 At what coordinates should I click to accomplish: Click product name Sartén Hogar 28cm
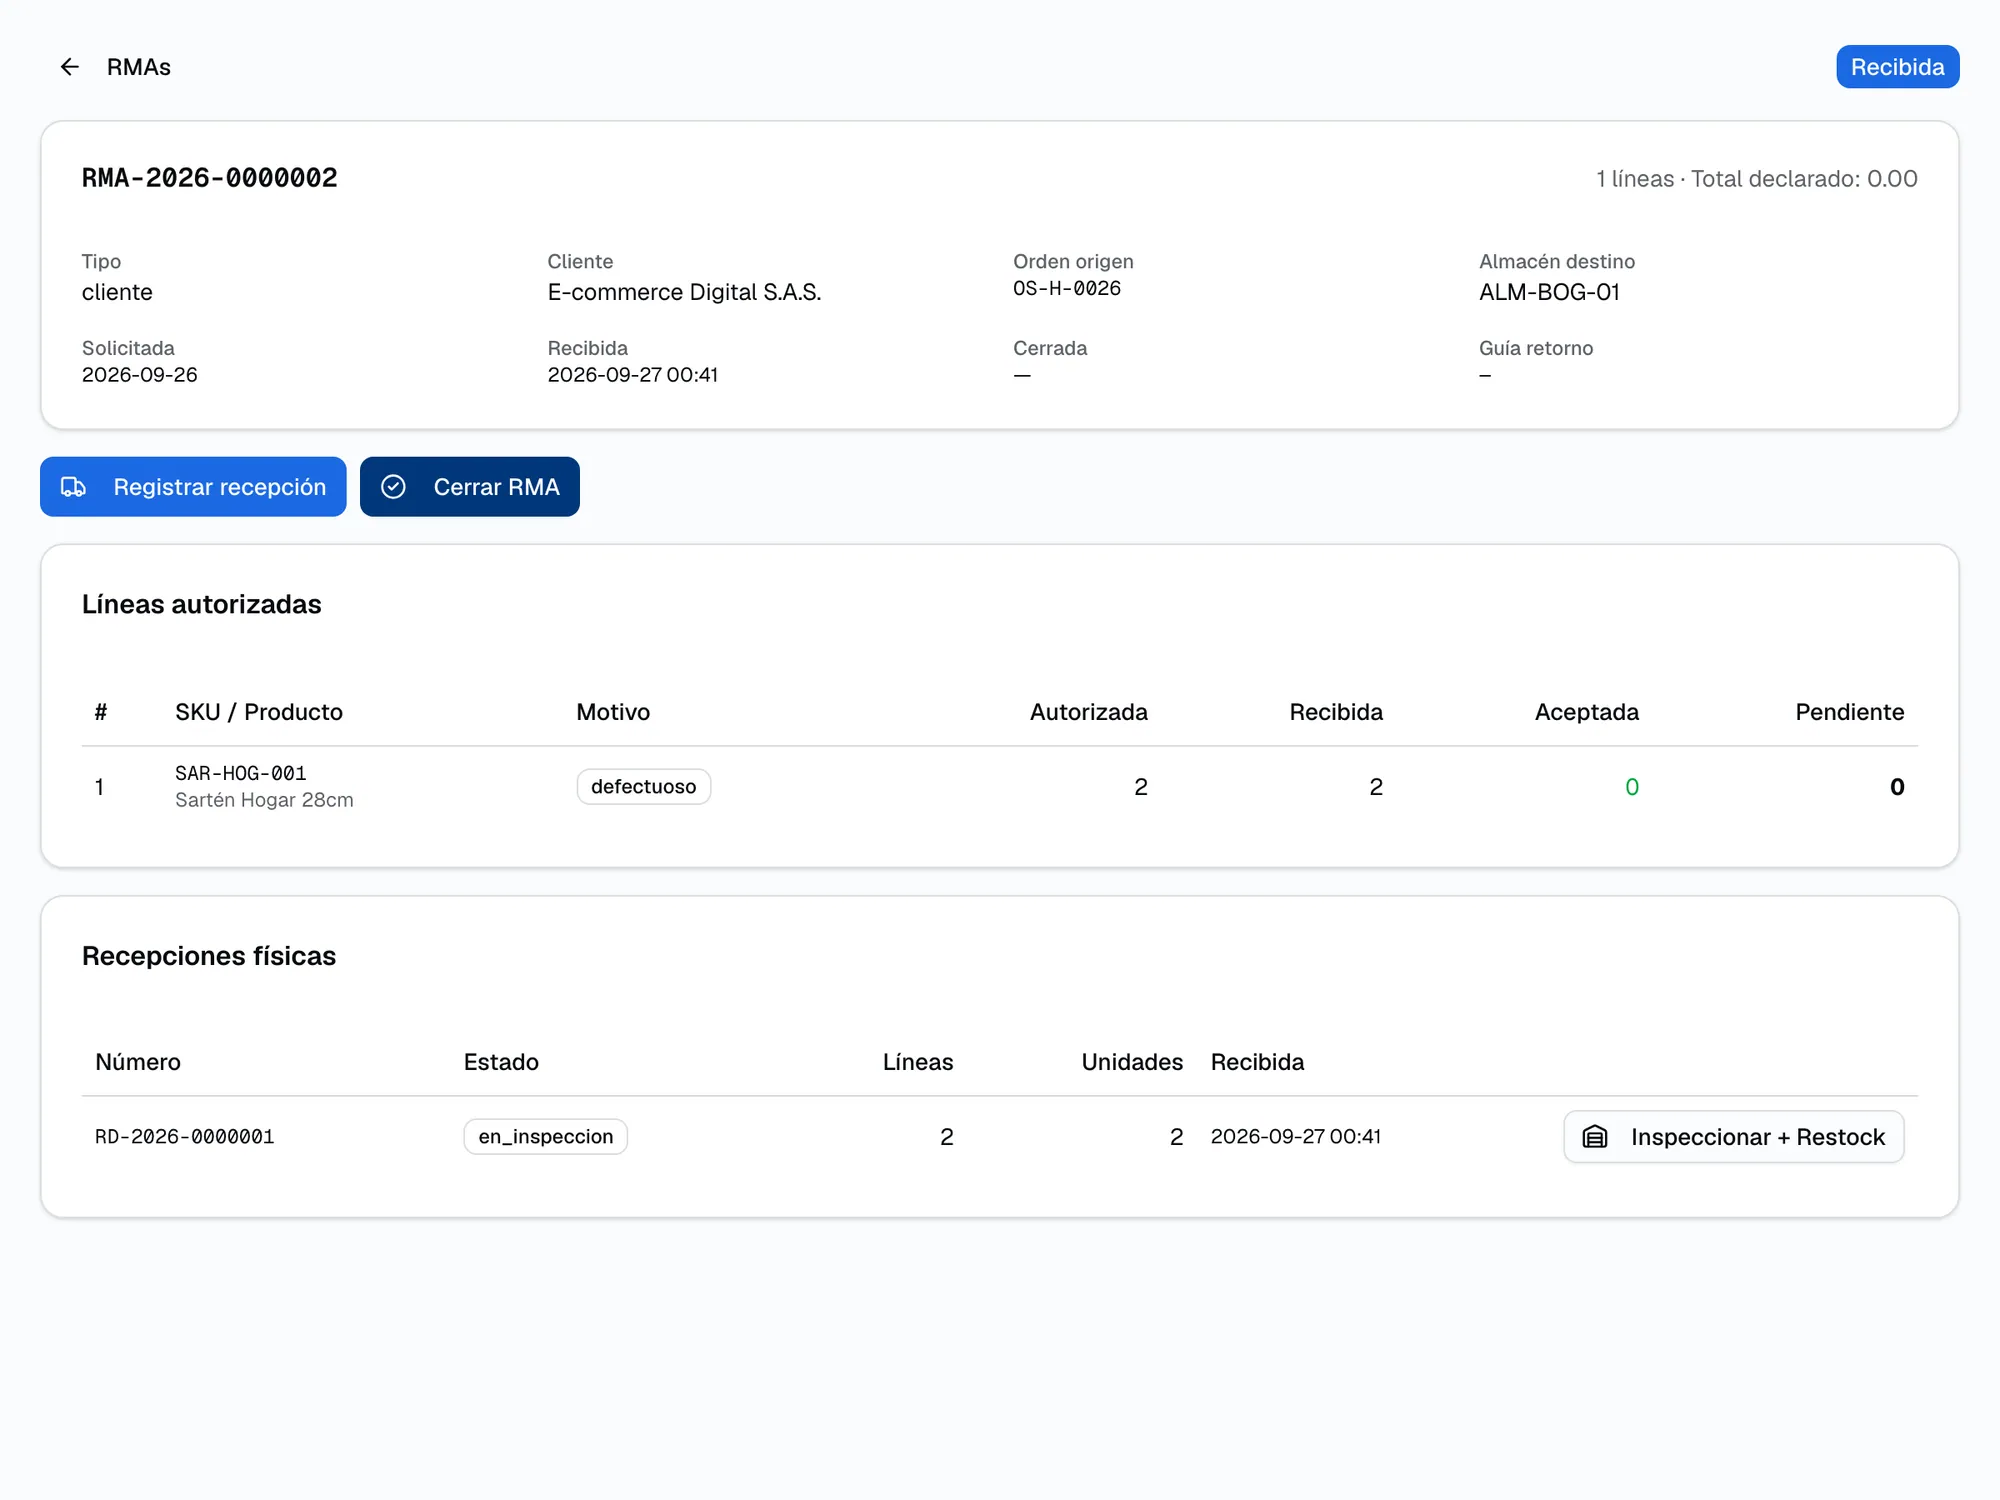pyautogui.click(x=264, y=800)
